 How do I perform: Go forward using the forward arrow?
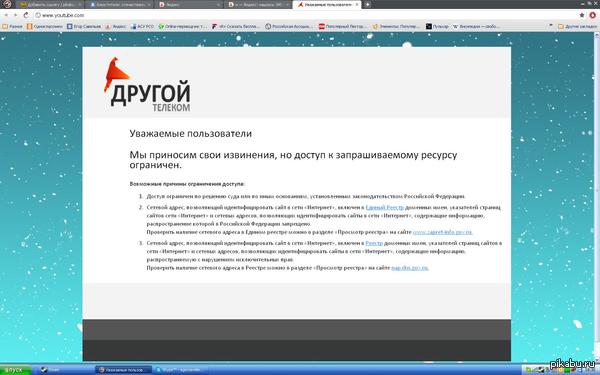click(x=16, y=15)
